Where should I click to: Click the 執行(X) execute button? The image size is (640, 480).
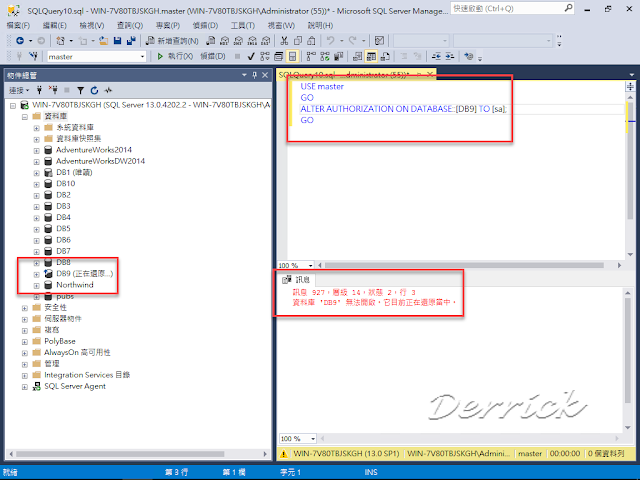(x=175, y=56)
